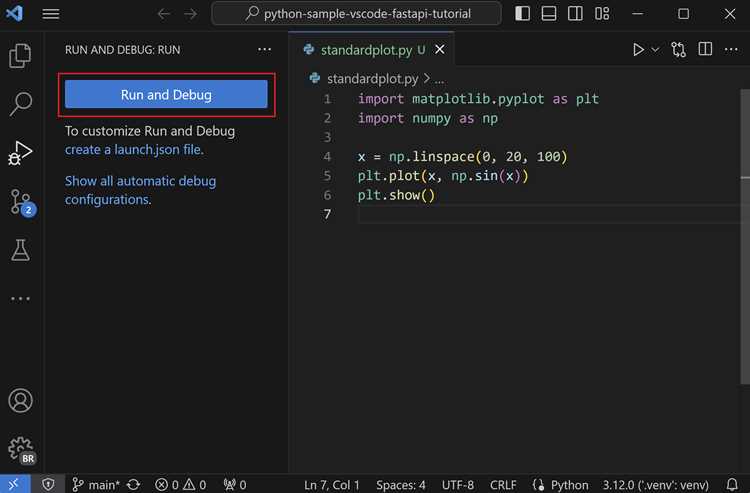This screenshot has width=750, height=493.
Task: Open Show all automatic debug configurations link
Action: coord(141,190)
